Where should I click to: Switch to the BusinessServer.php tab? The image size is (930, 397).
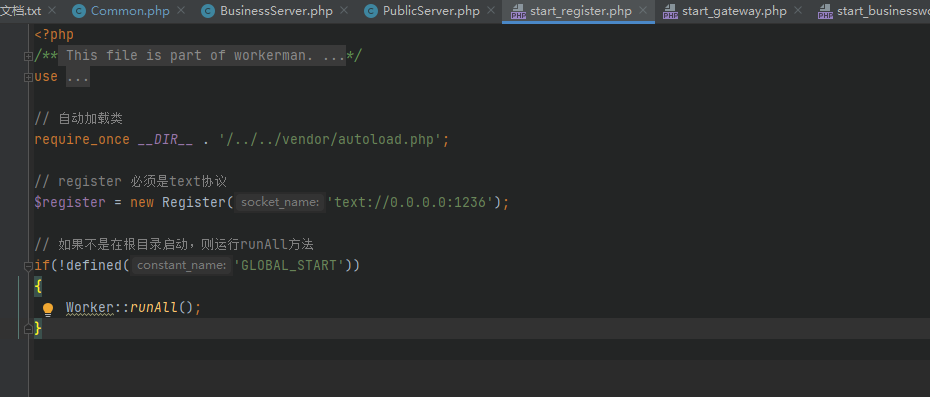point(276,11)
